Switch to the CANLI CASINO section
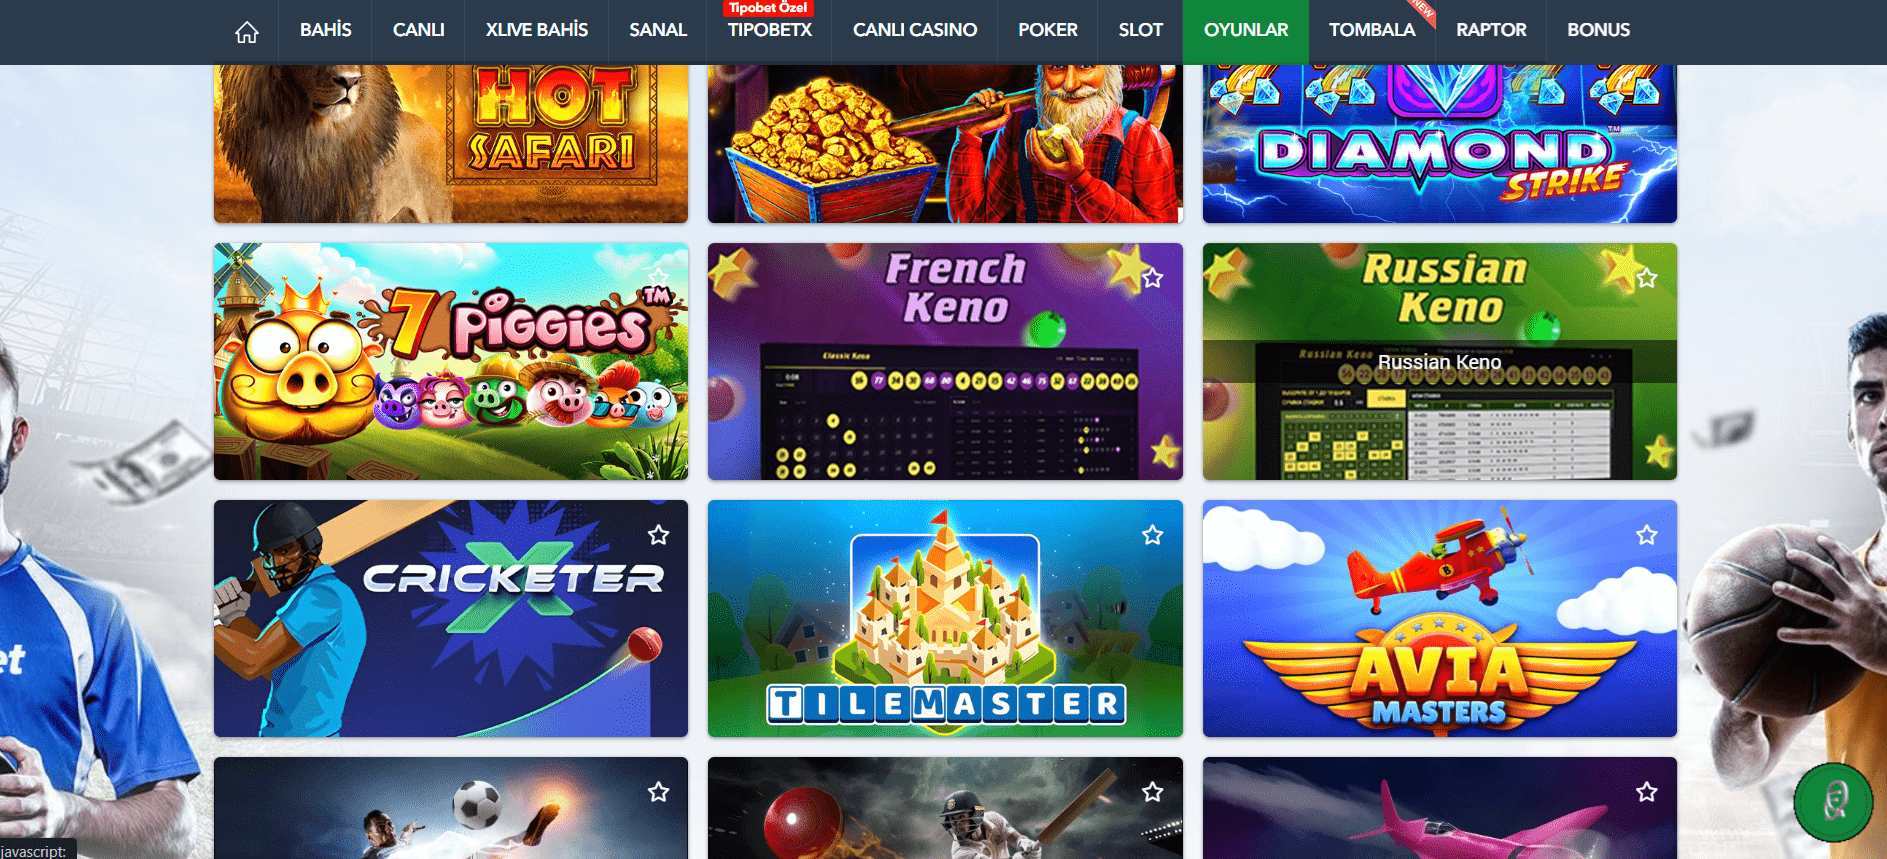1887x859 pixels. pos(914,30)
